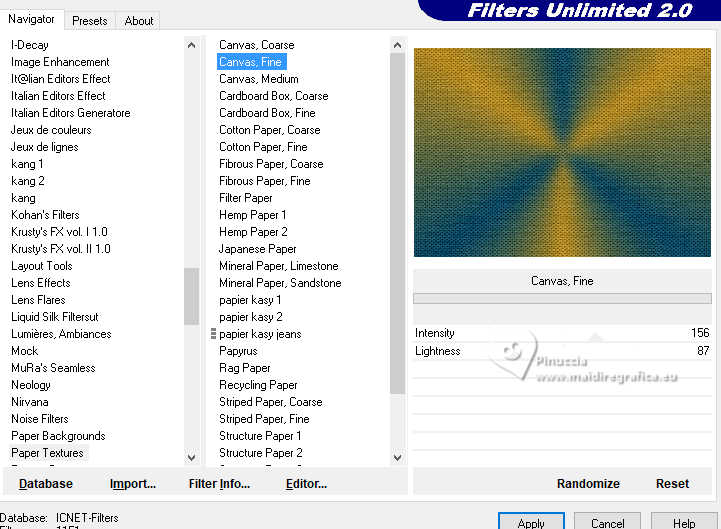
Task: Open the Presets tab
Action: point(90,21)
